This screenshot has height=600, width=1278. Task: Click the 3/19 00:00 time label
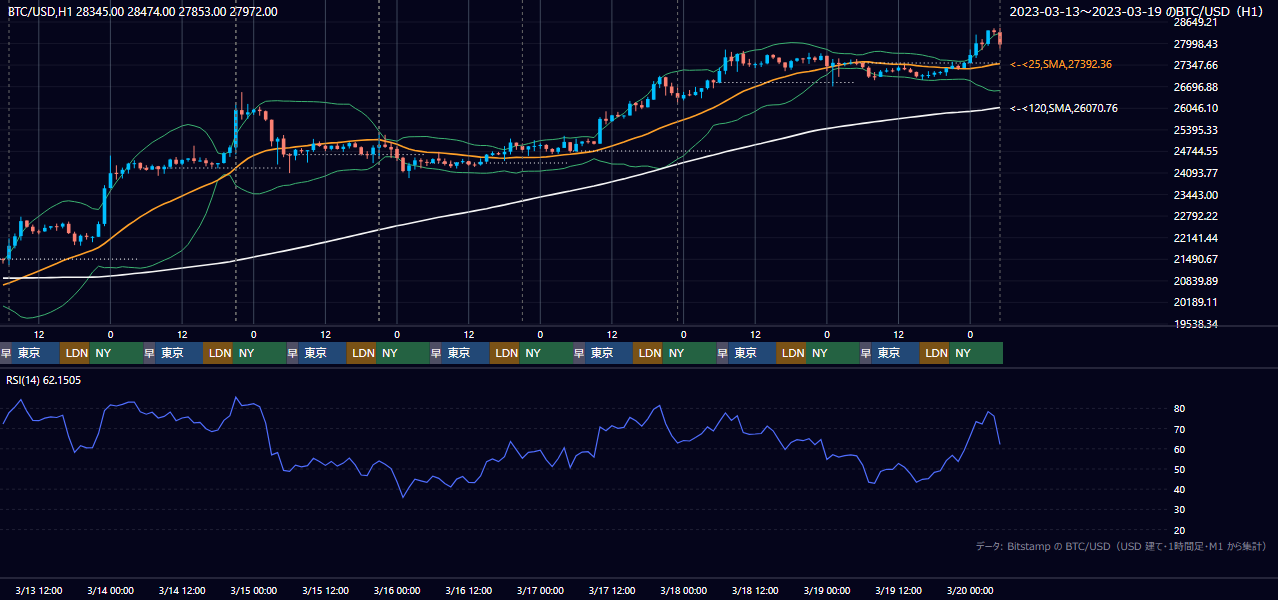827,591
